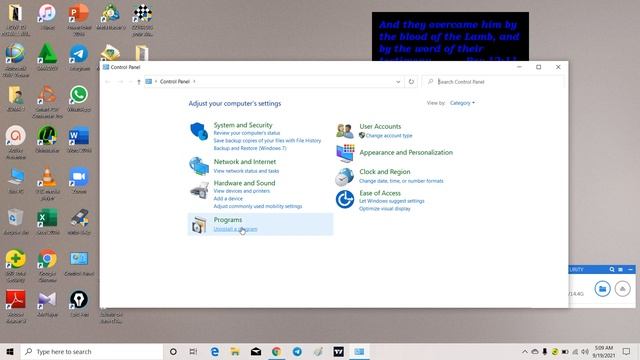Open the WhatsApp desktop shortcut
This screenshot has height=360, width=640.
(79, 99)
